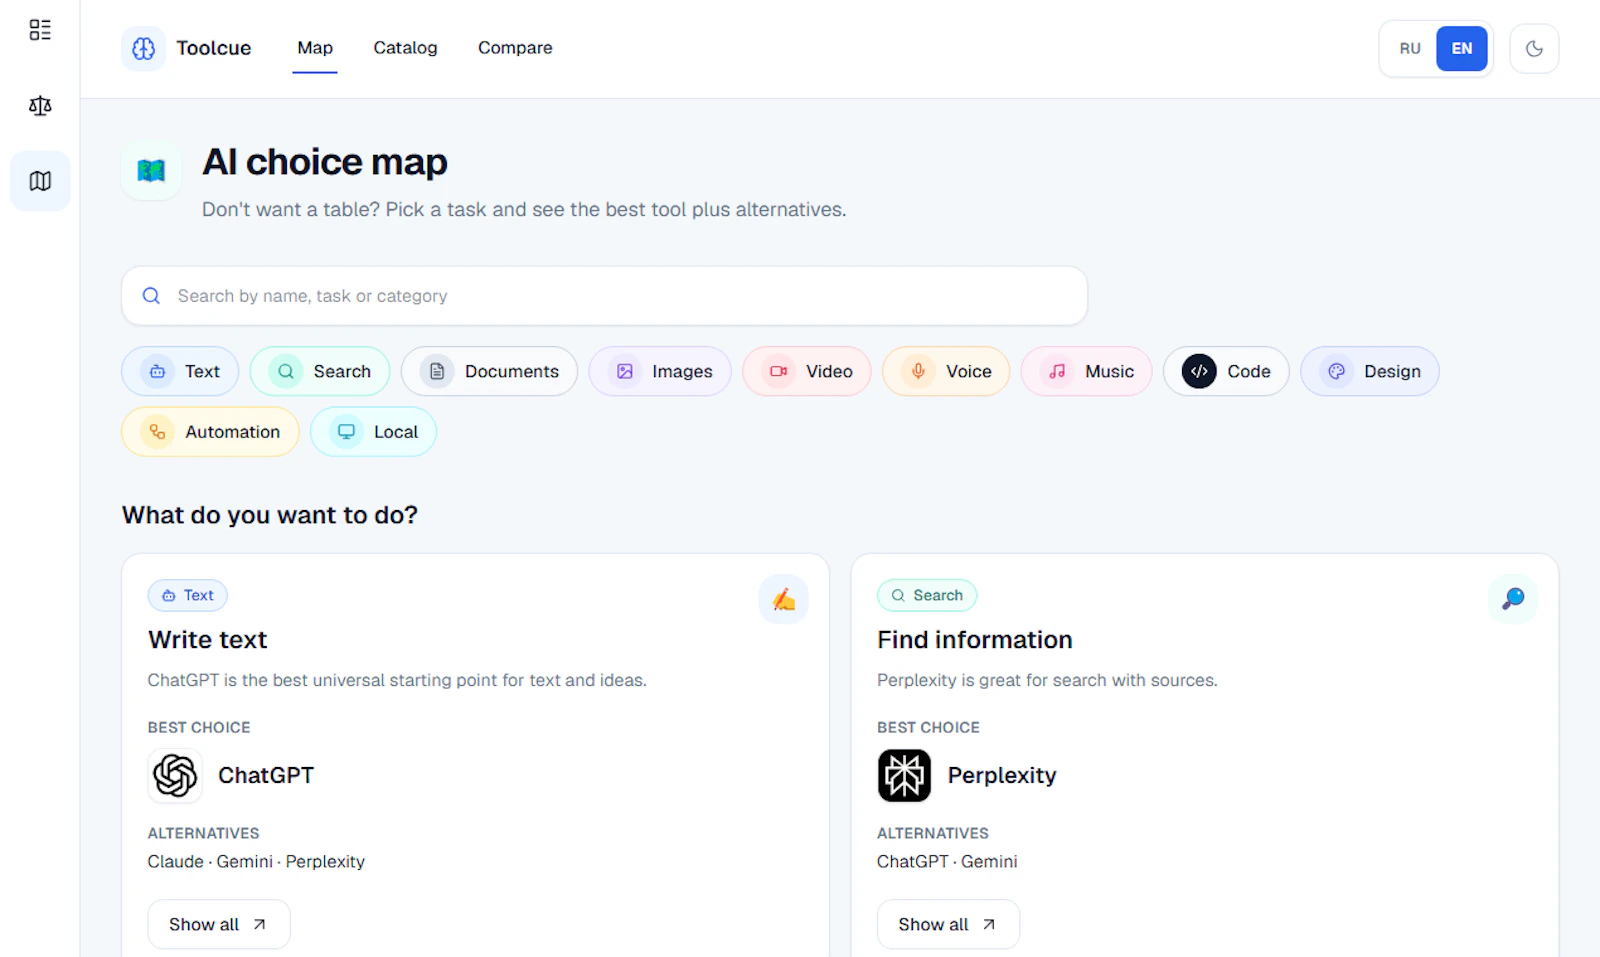Image resolution: width=1600 pixels, height=957 pixels.
Task: Click Show all on Find information card
Action: coord(948,925)
